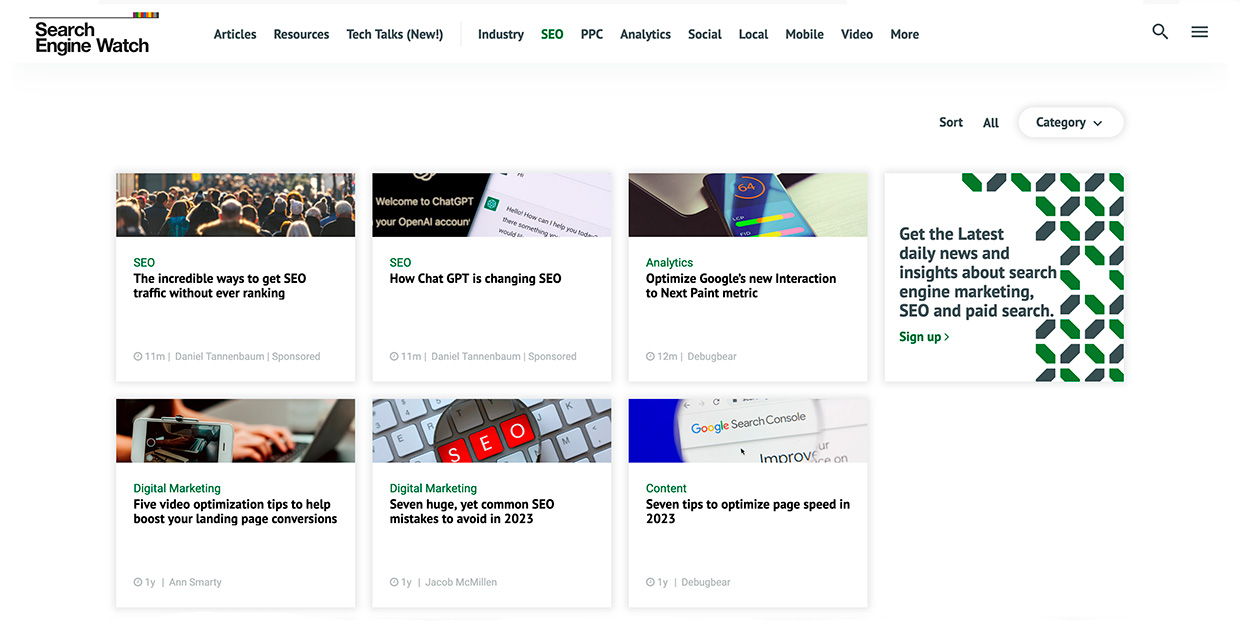Click the Sign up link
The width and height of the screenshot is (1240, 631).
pos(924,337)
